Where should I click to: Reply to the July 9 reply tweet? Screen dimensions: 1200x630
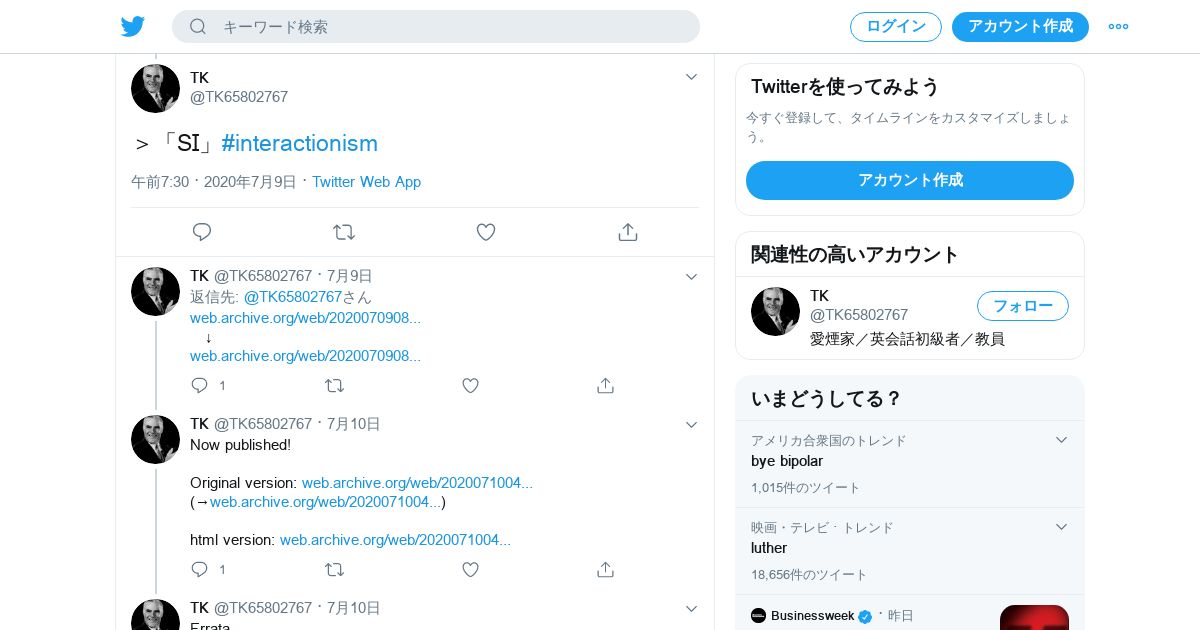[x=200, y=385]
